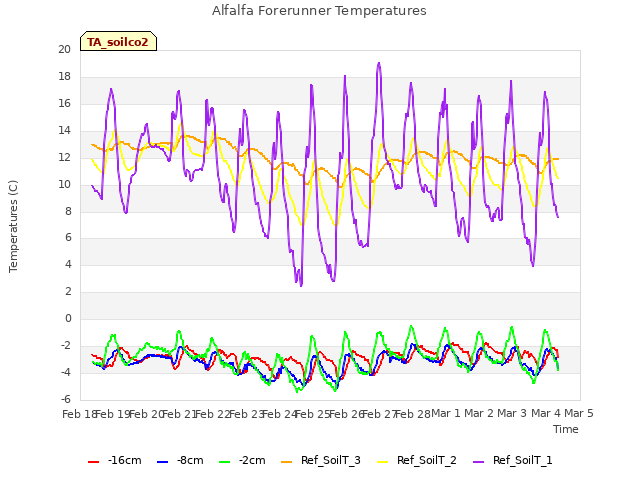This screenshot has width=640, height=480.
Task: Click the 0 y-axis tick label
Action: [68, 319]
